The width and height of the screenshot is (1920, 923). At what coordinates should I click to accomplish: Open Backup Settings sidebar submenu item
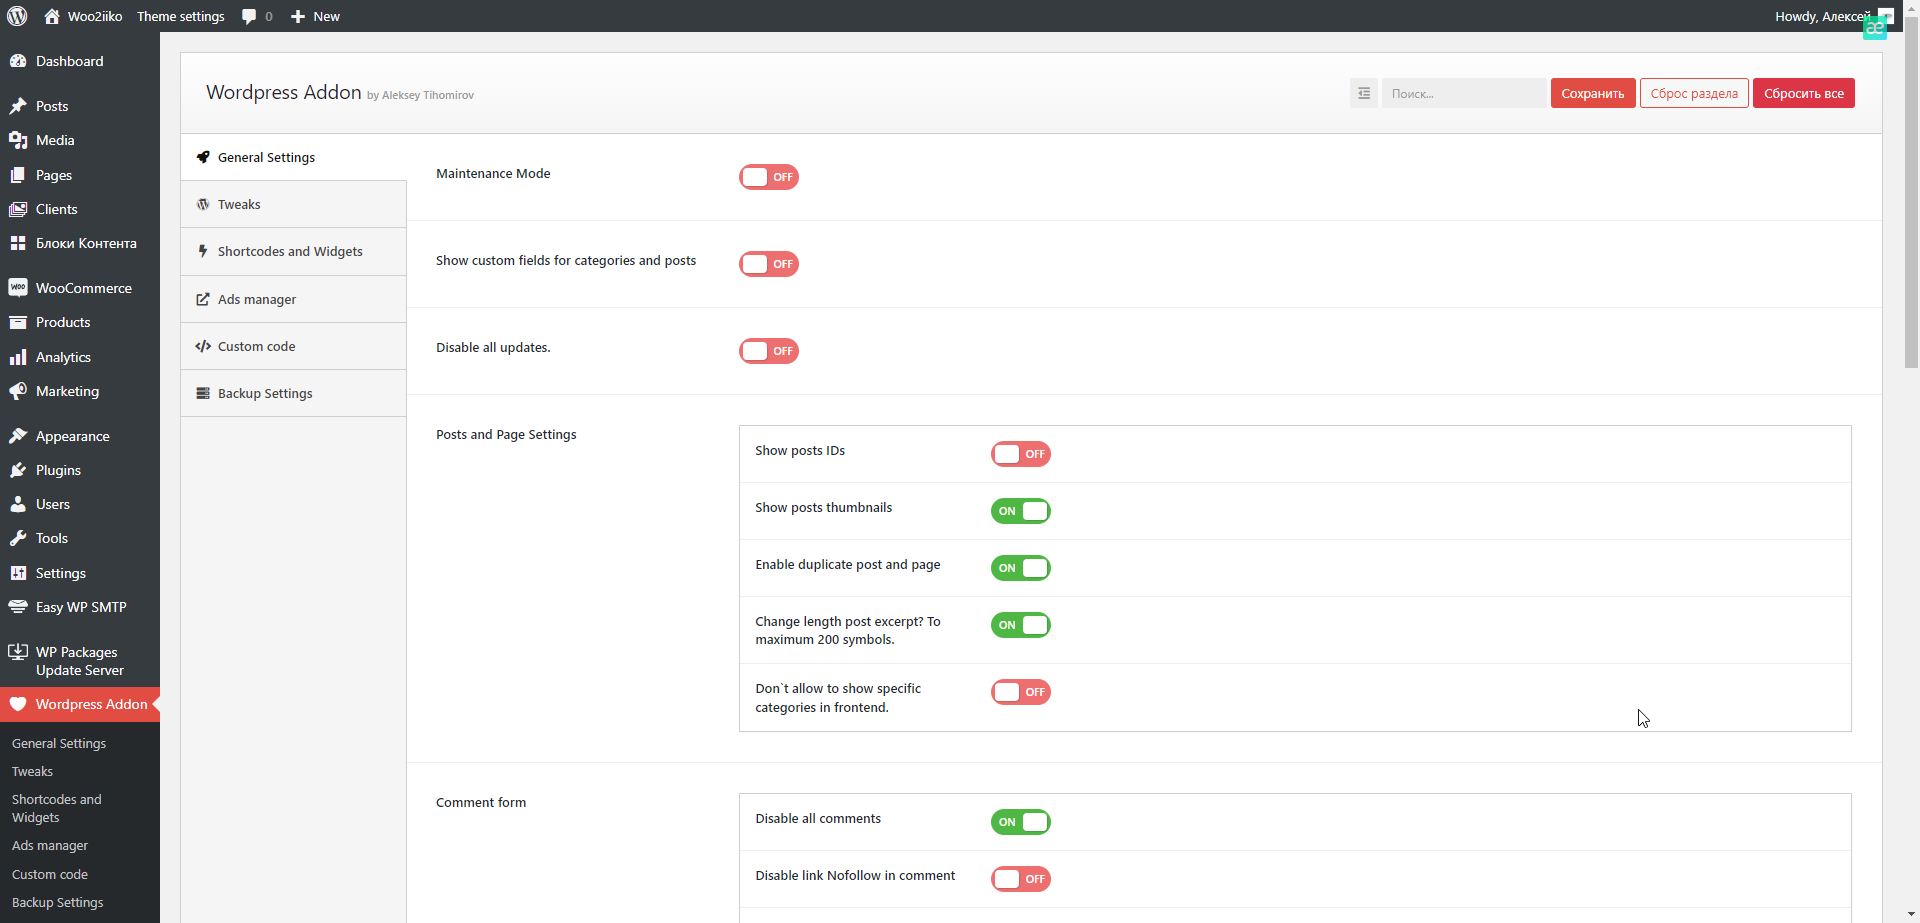58,902
